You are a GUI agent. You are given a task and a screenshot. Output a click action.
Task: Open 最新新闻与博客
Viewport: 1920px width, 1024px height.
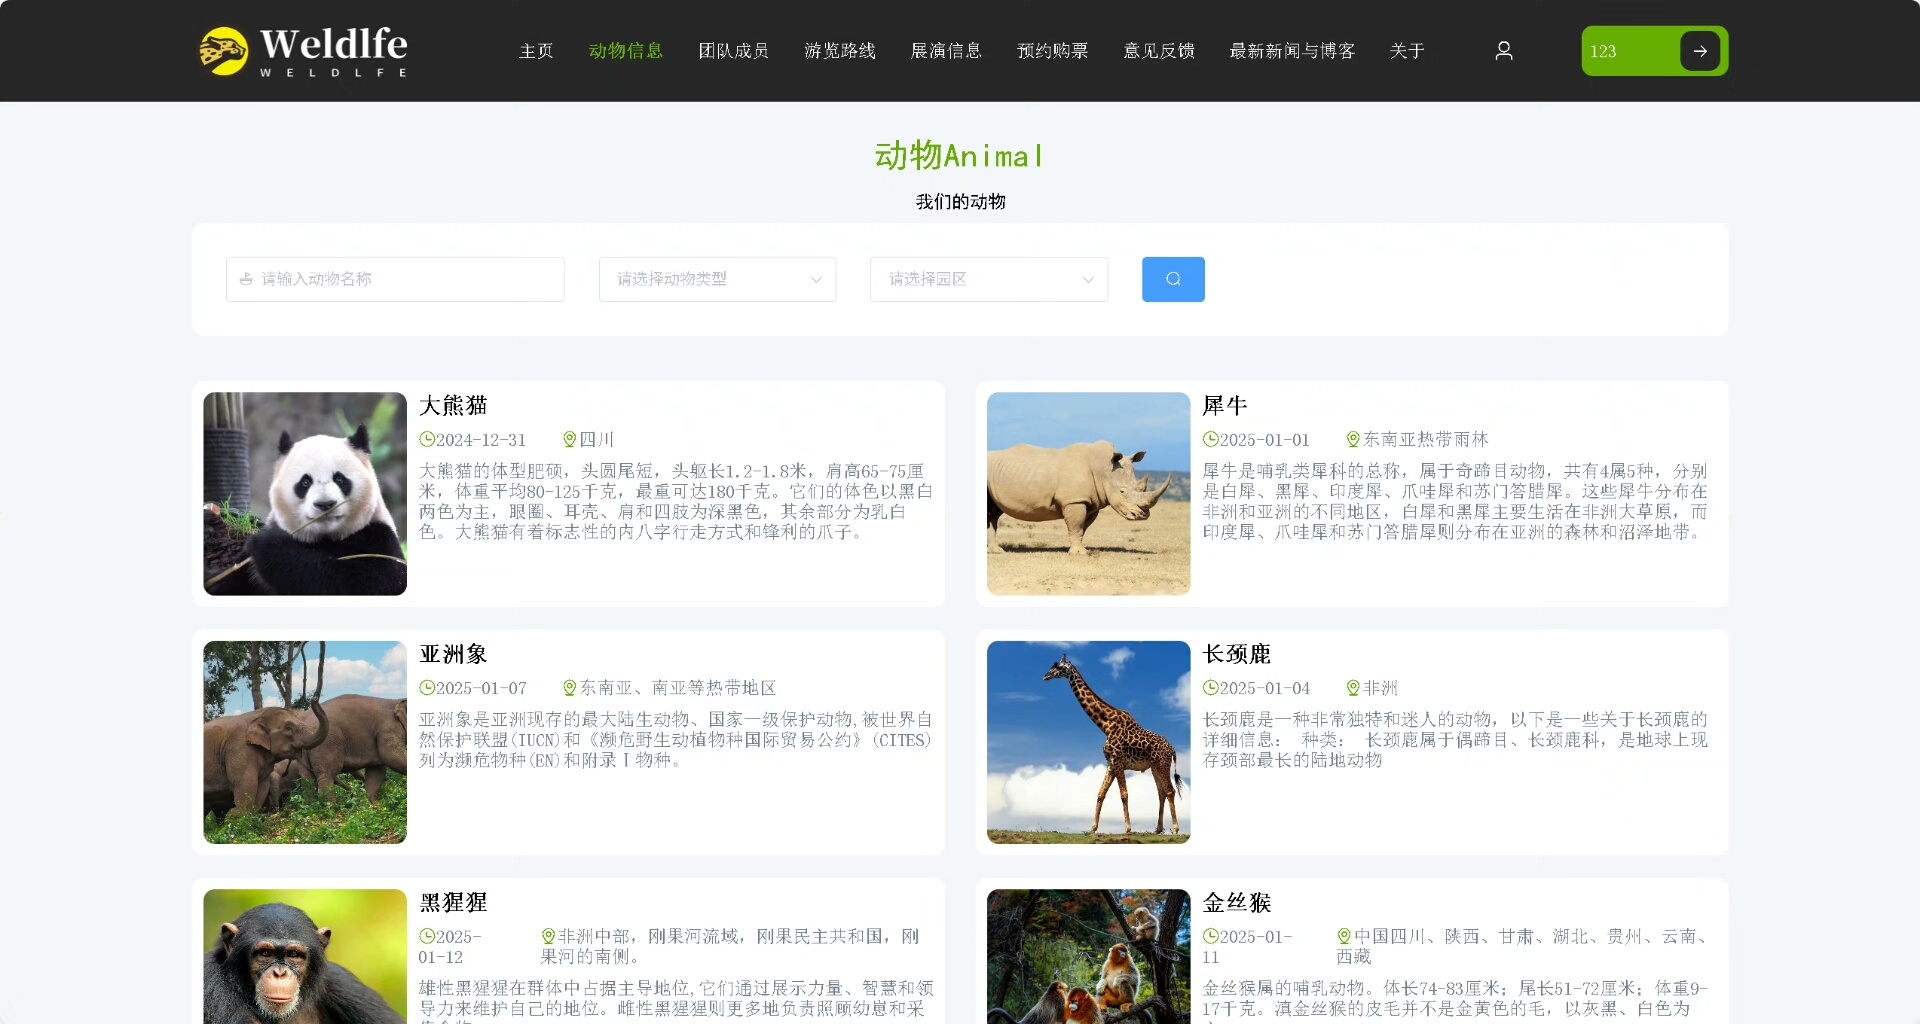[x=1292, y=51]
